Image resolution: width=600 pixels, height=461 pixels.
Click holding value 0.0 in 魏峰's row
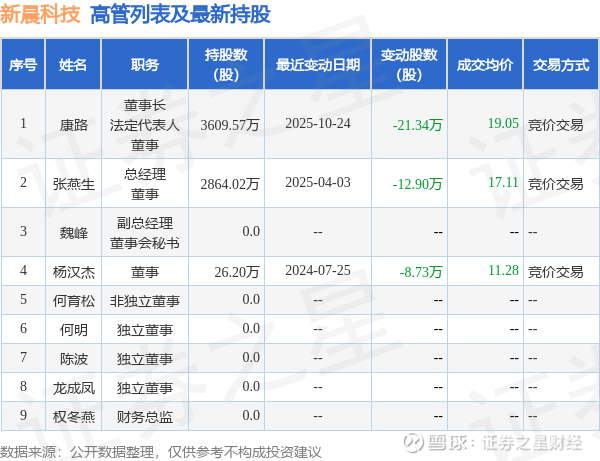[251, 231]
